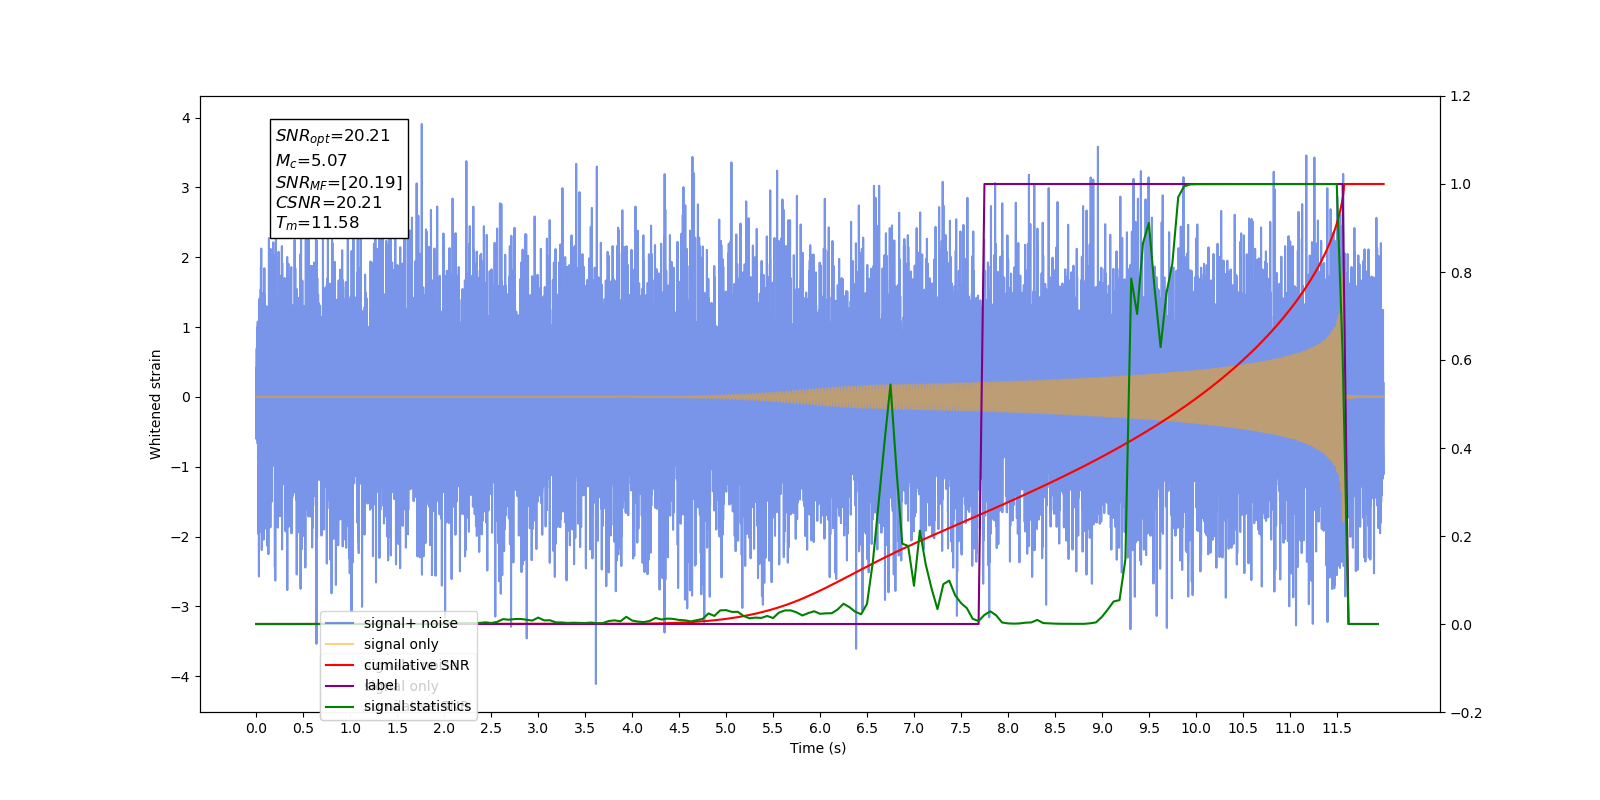Image resolution: width=1600 pixels, height=800 pixels.
Task: Click the x-axis tick label 11.5
Action: tap(1337, 728)
